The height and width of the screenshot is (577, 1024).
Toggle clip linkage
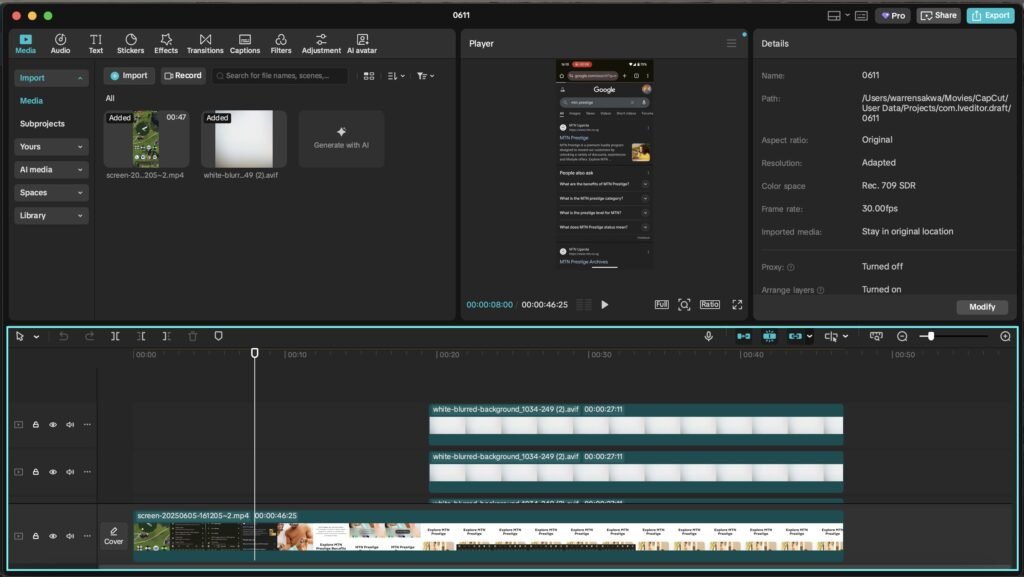(795, 336)
